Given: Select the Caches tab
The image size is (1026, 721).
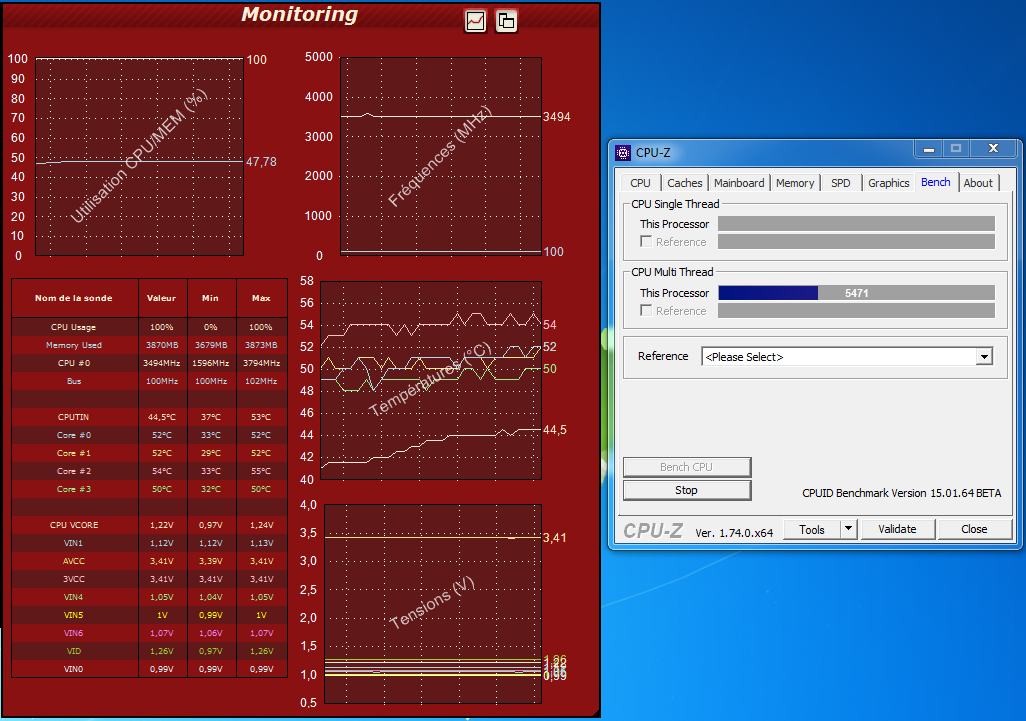Looking at the screenshot, I should point(685,183).
